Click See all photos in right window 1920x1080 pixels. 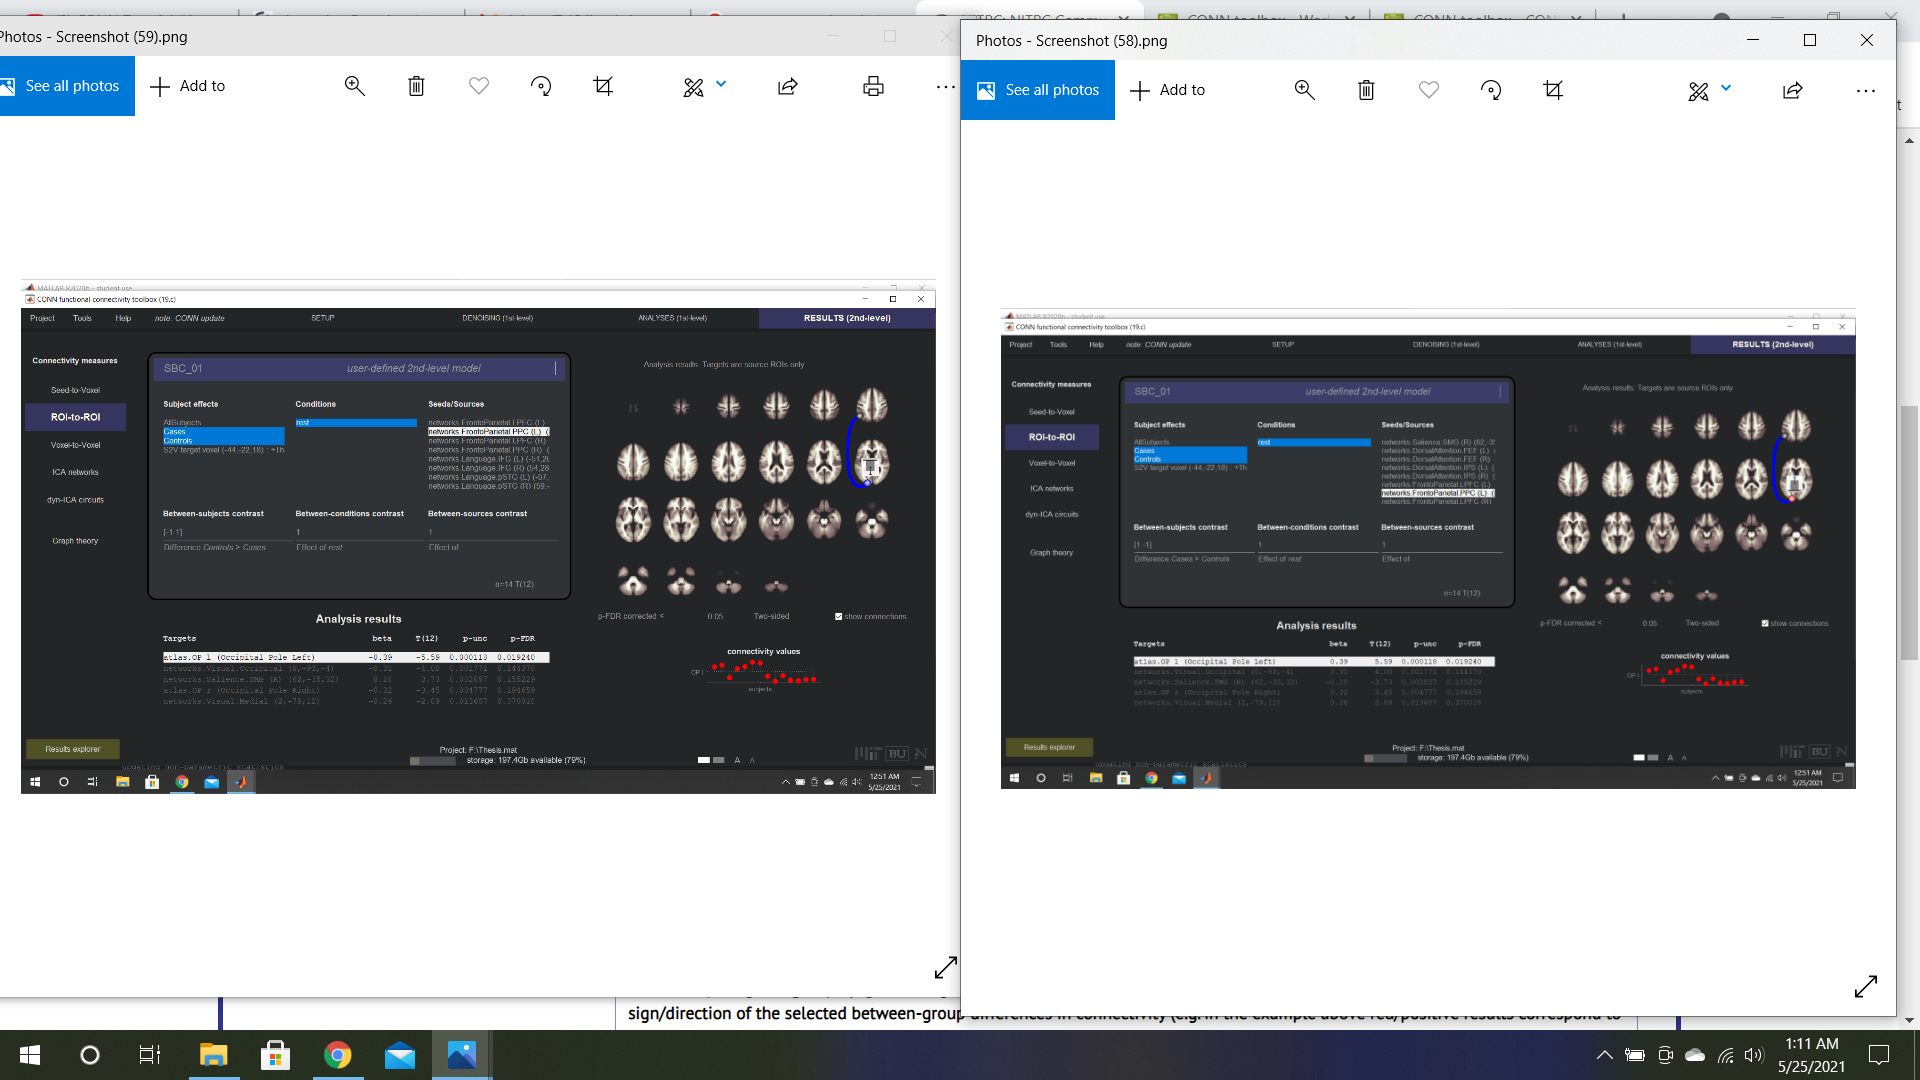tap(1038, 90)
